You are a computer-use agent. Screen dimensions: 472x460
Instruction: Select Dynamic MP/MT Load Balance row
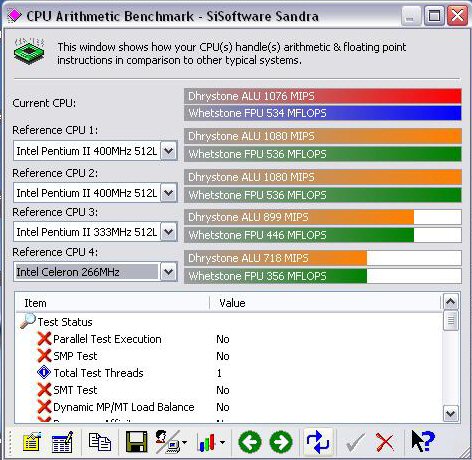click(124, 407)
